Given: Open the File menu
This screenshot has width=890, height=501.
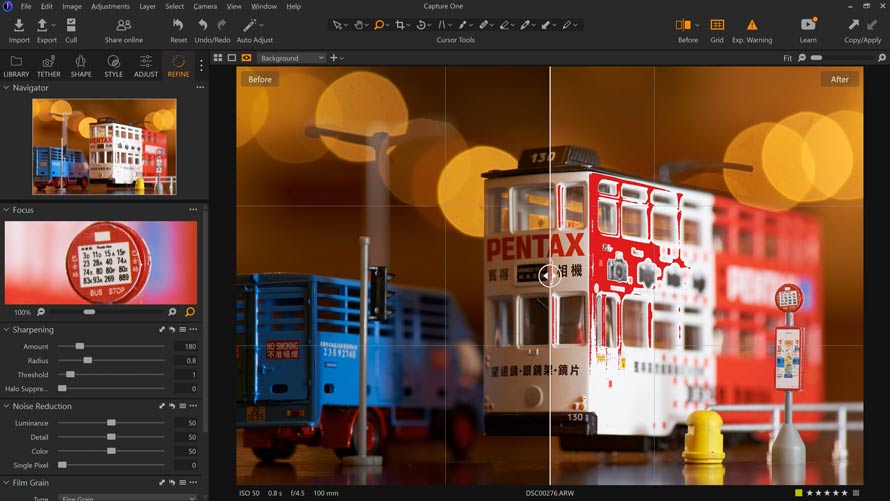Looking at the screenshot, I should click(x=26, y=6).
